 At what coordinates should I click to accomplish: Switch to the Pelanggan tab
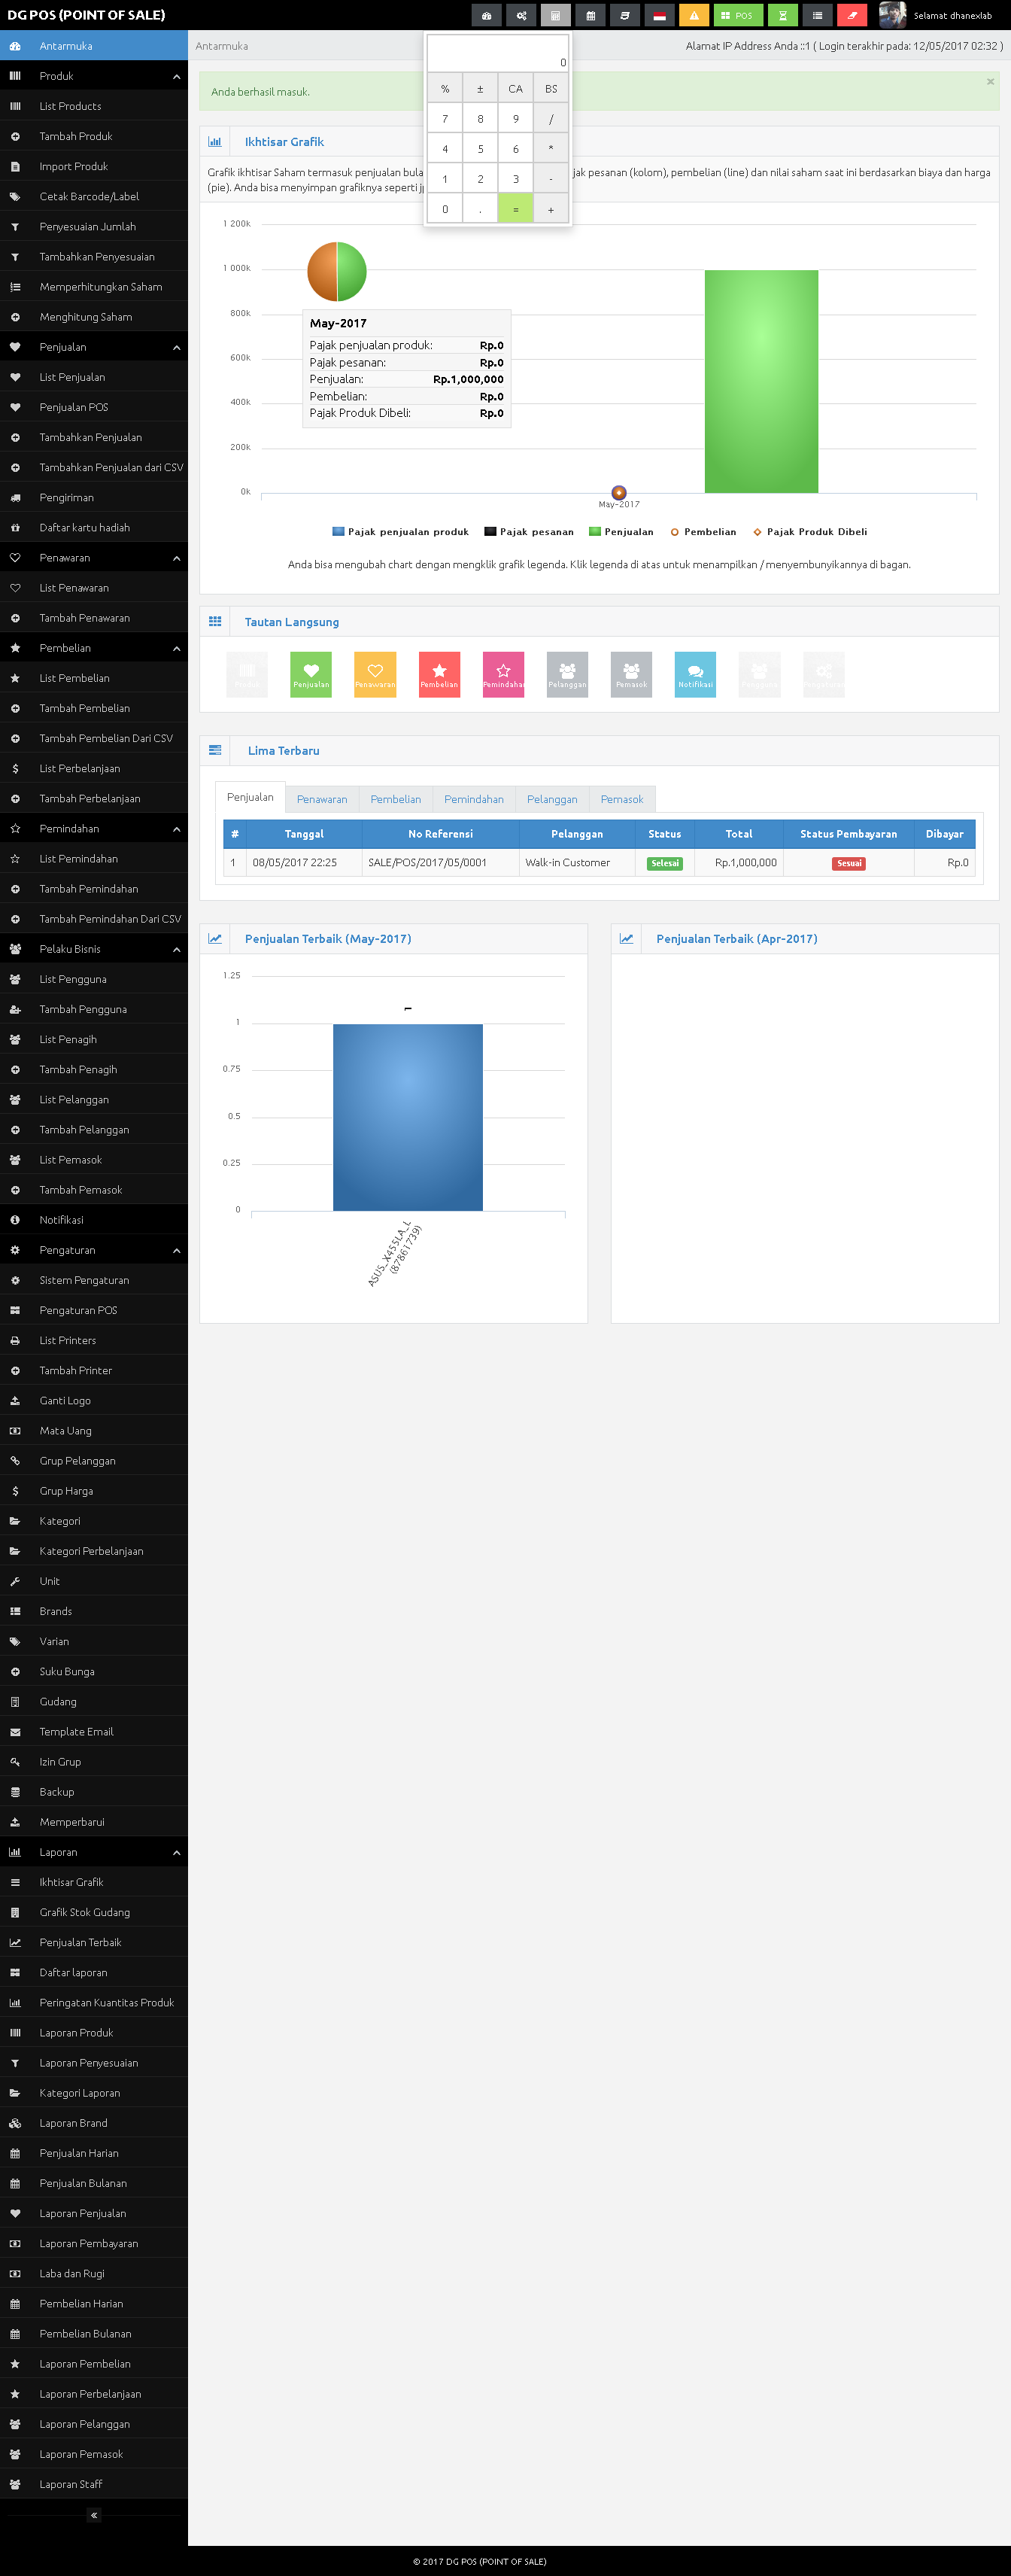click(x=552, y=799)
